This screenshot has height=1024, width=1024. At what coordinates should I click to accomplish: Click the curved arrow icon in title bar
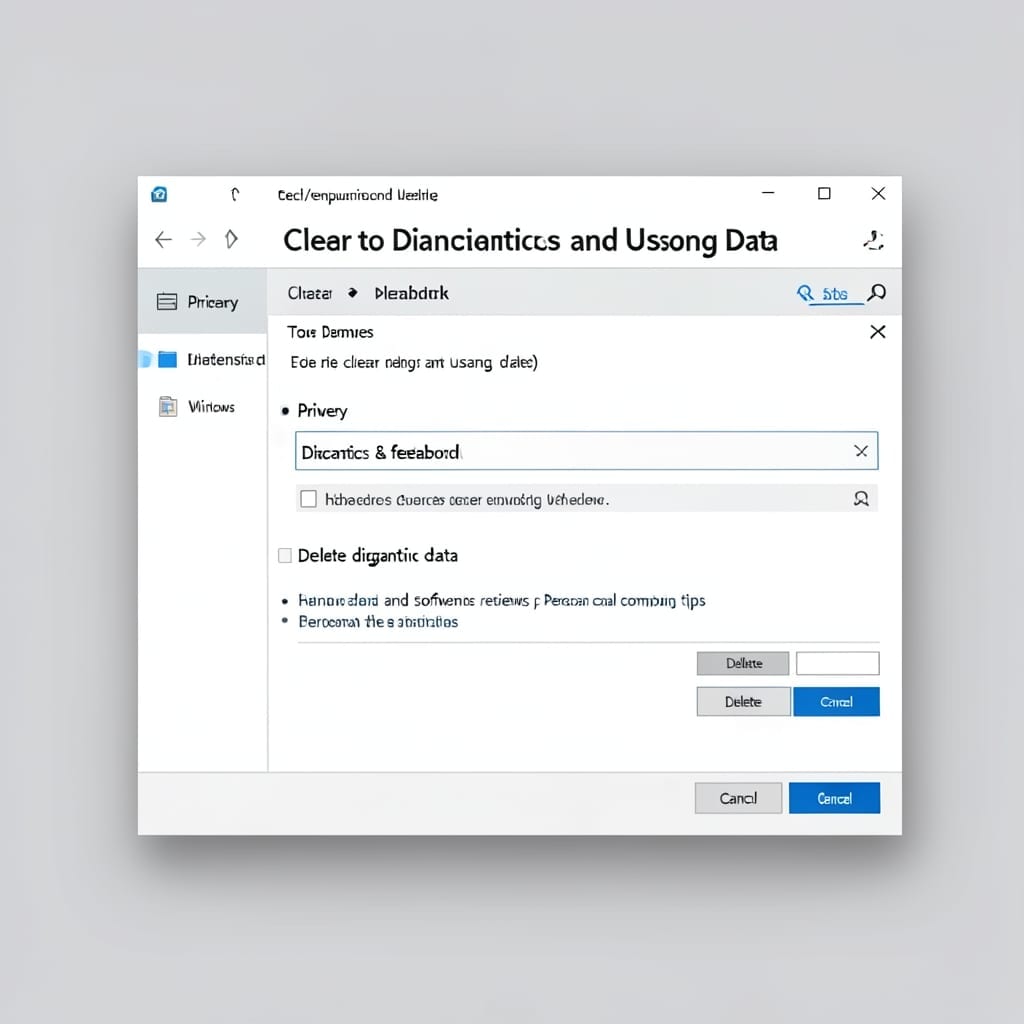pos(235,194)
